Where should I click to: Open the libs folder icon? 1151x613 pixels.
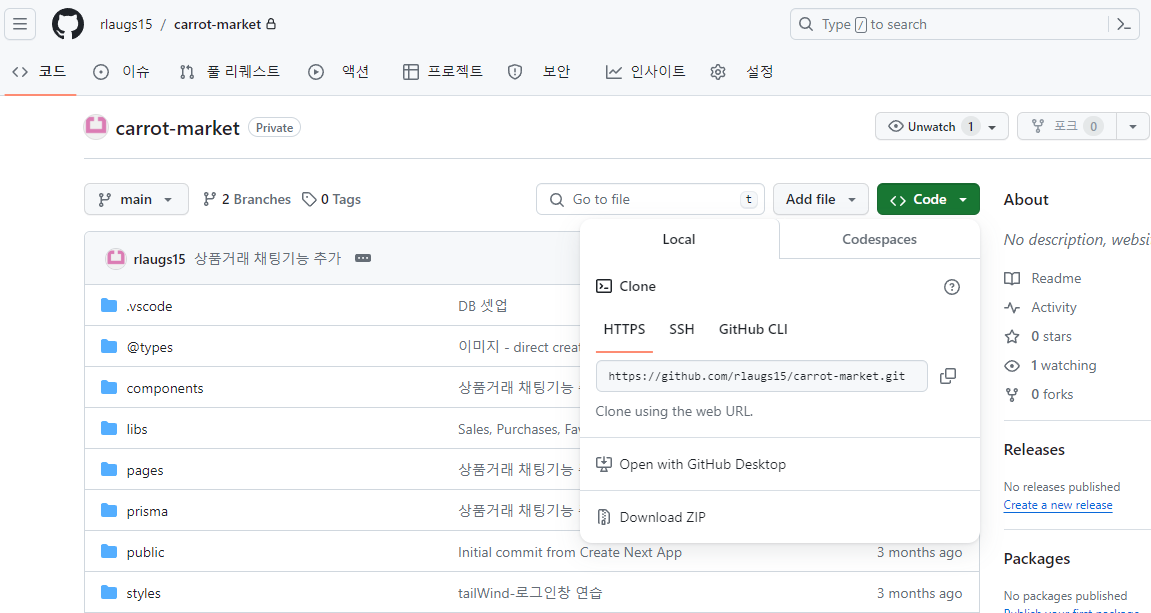click(x=109, y=429)
